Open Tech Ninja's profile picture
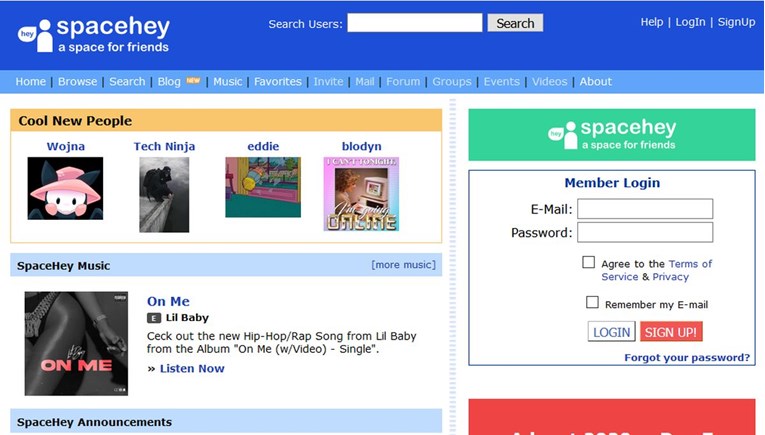765x435 pixels. pos(164,195)
